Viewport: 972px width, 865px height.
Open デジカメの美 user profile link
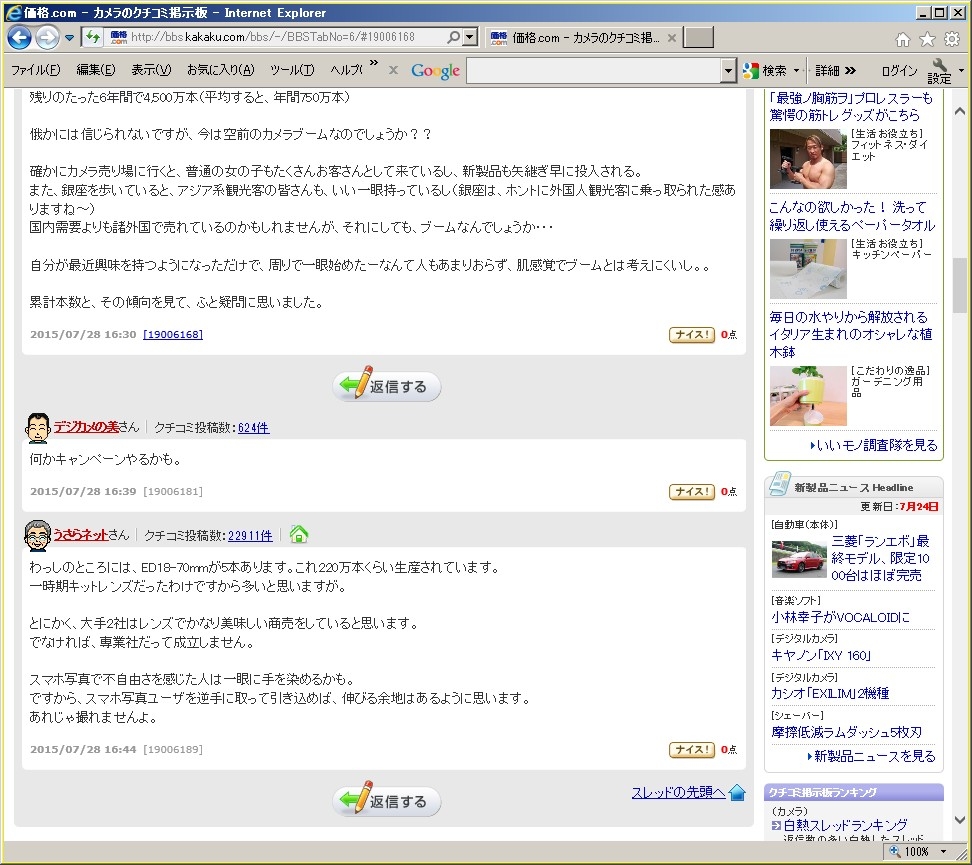click(x=86, y=427)
